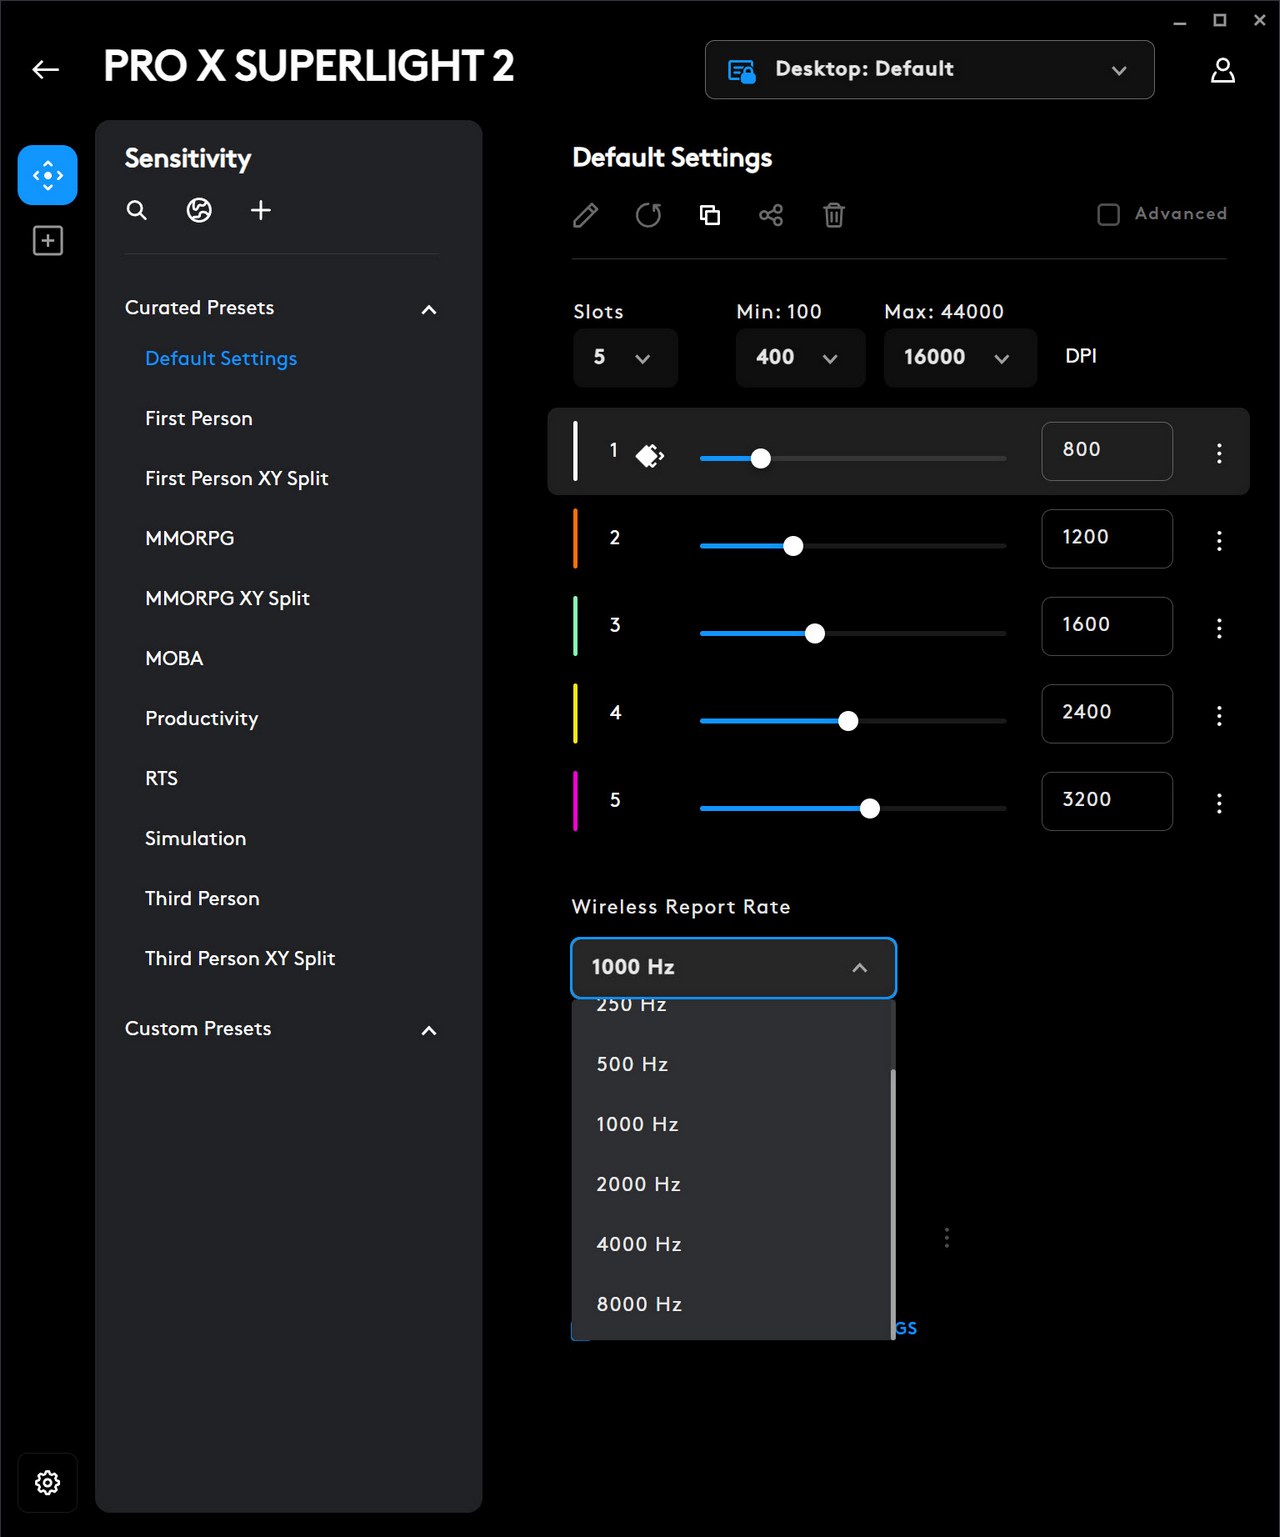This screenshot has height=1537, width=1280.
Task: Open the Max DPI 16000 dropdown
Action: pyautogui.click(x=960, y=358)
